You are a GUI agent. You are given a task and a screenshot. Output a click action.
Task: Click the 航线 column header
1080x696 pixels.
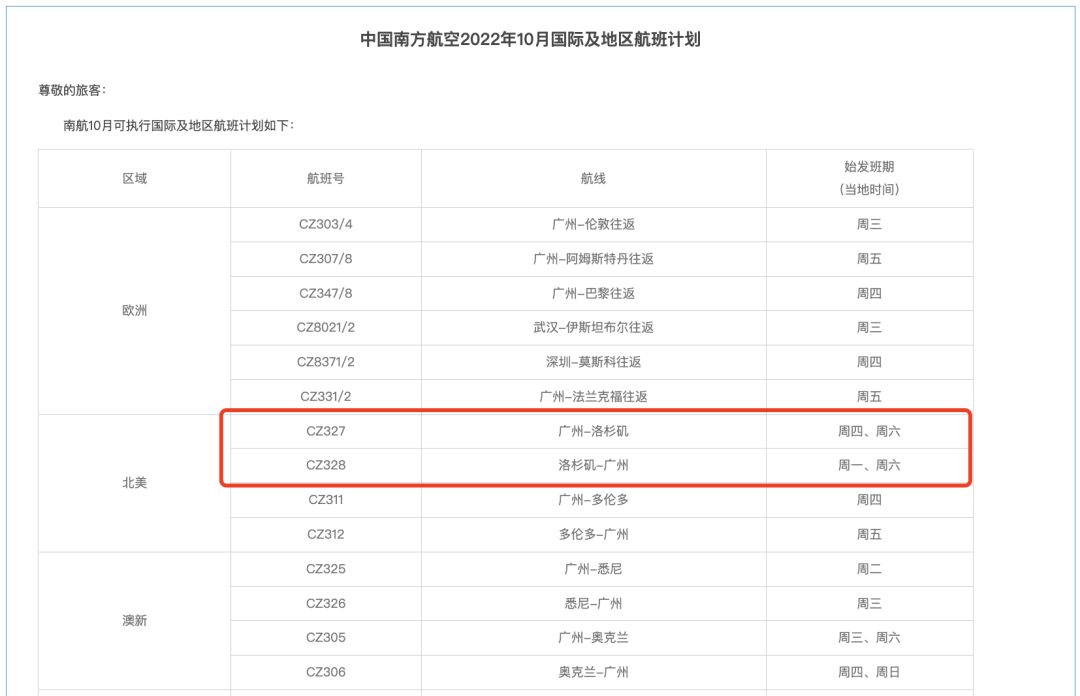tap(593, 178)
